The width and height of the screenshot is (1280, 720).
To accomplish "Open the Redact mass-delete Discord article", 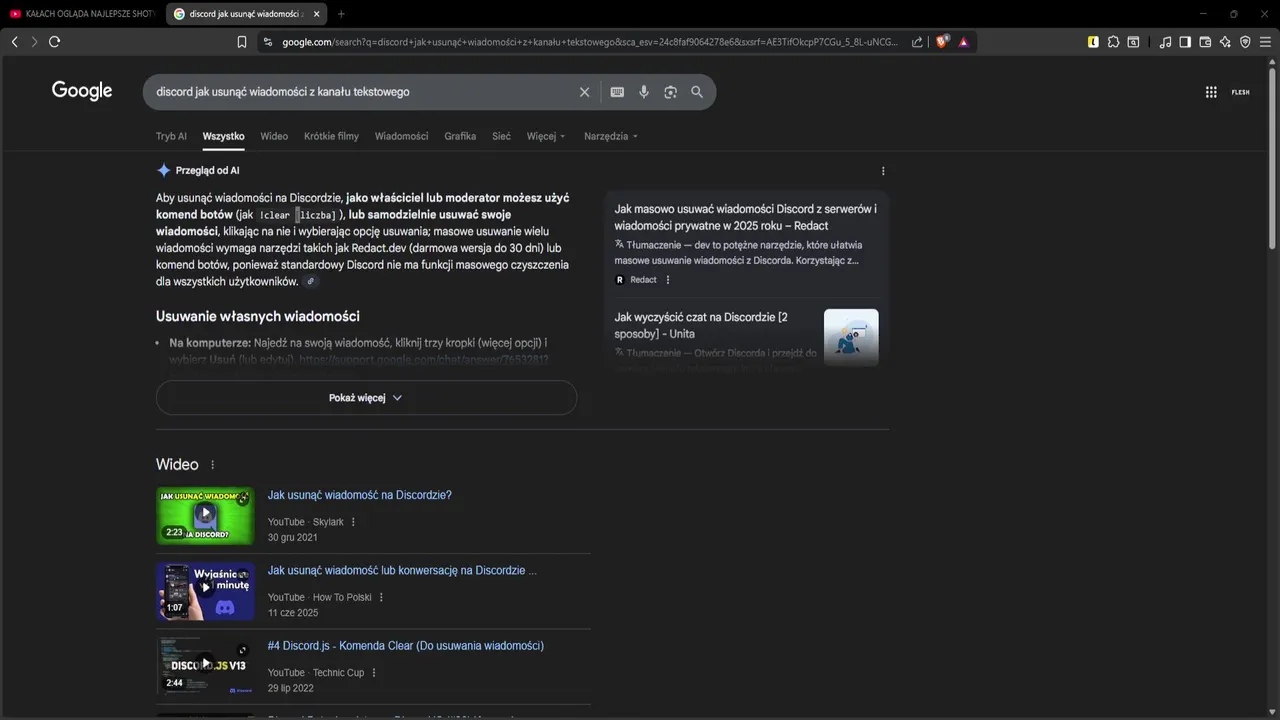I will pos(745,217).
